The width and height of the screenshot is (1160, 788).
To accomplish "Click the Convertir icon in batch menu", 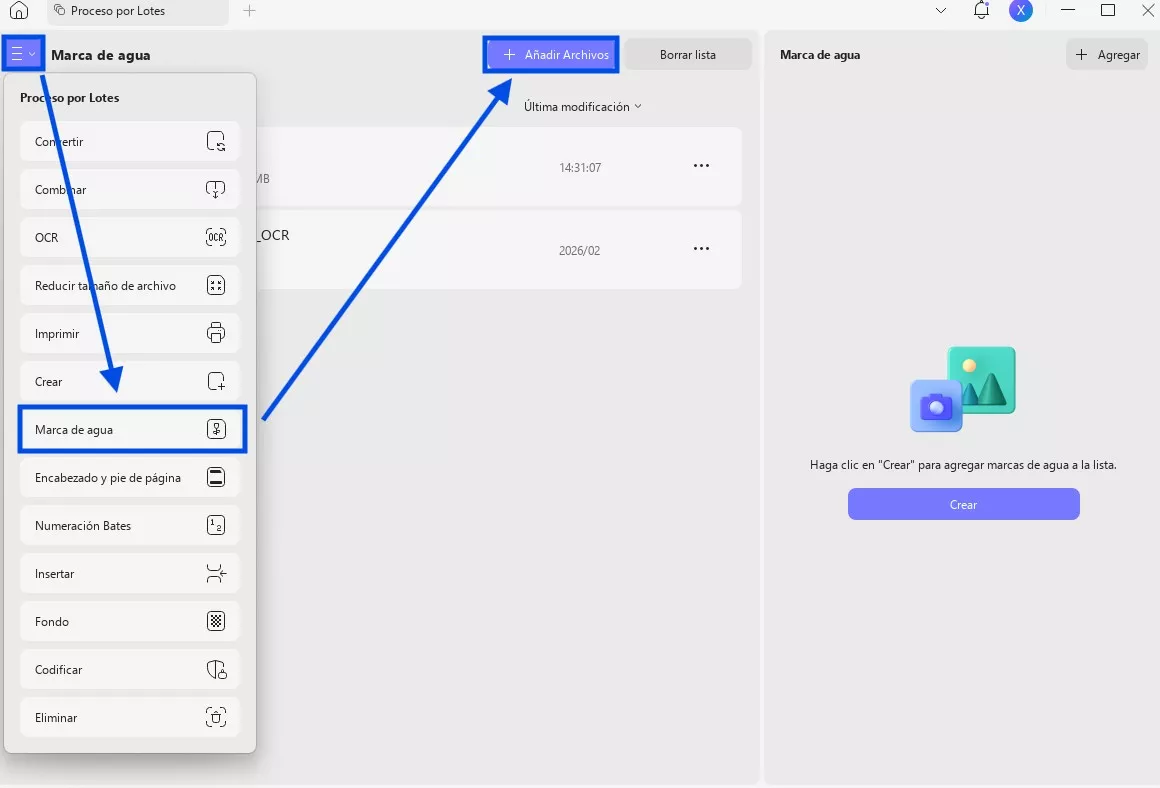I will (215, 141).
